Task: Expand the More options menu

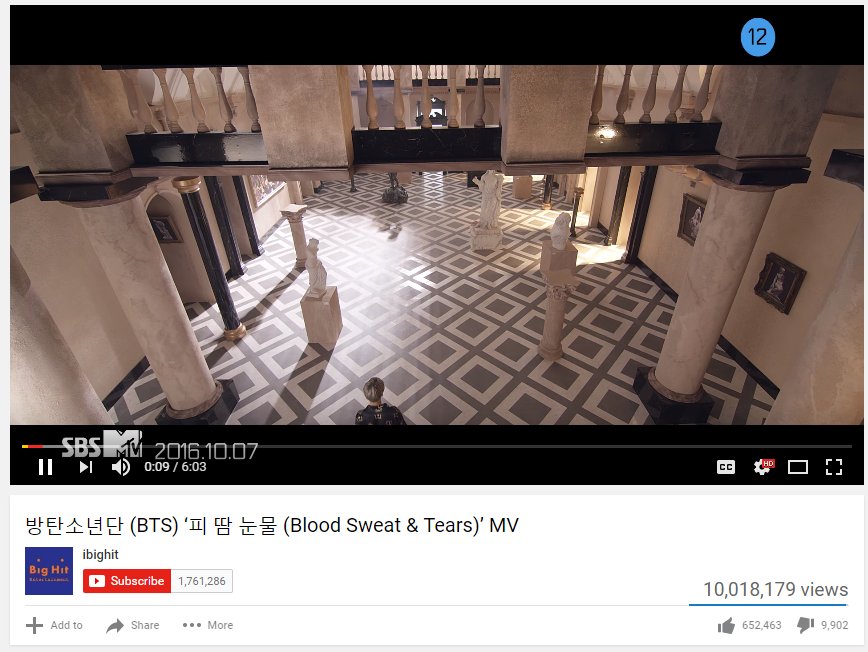Action: (208, 625)
